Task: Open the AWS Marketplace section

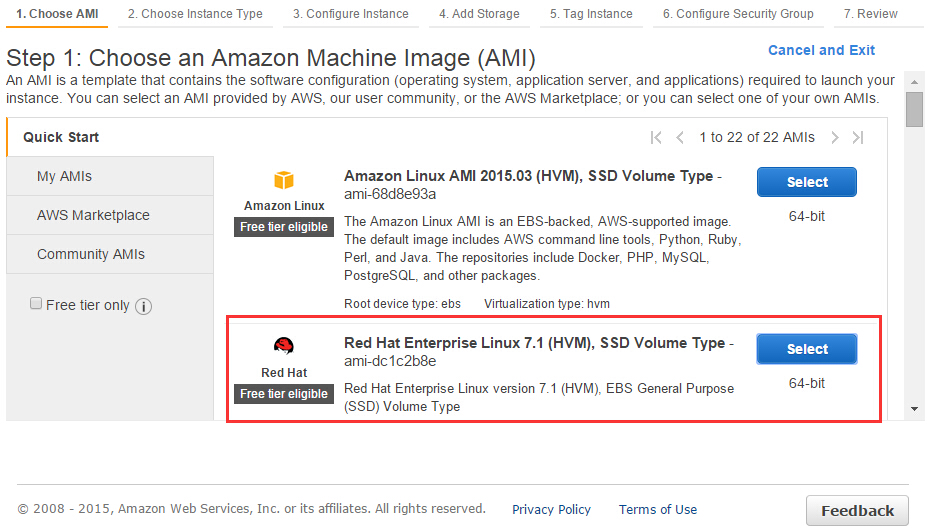Action: [110, 215]
